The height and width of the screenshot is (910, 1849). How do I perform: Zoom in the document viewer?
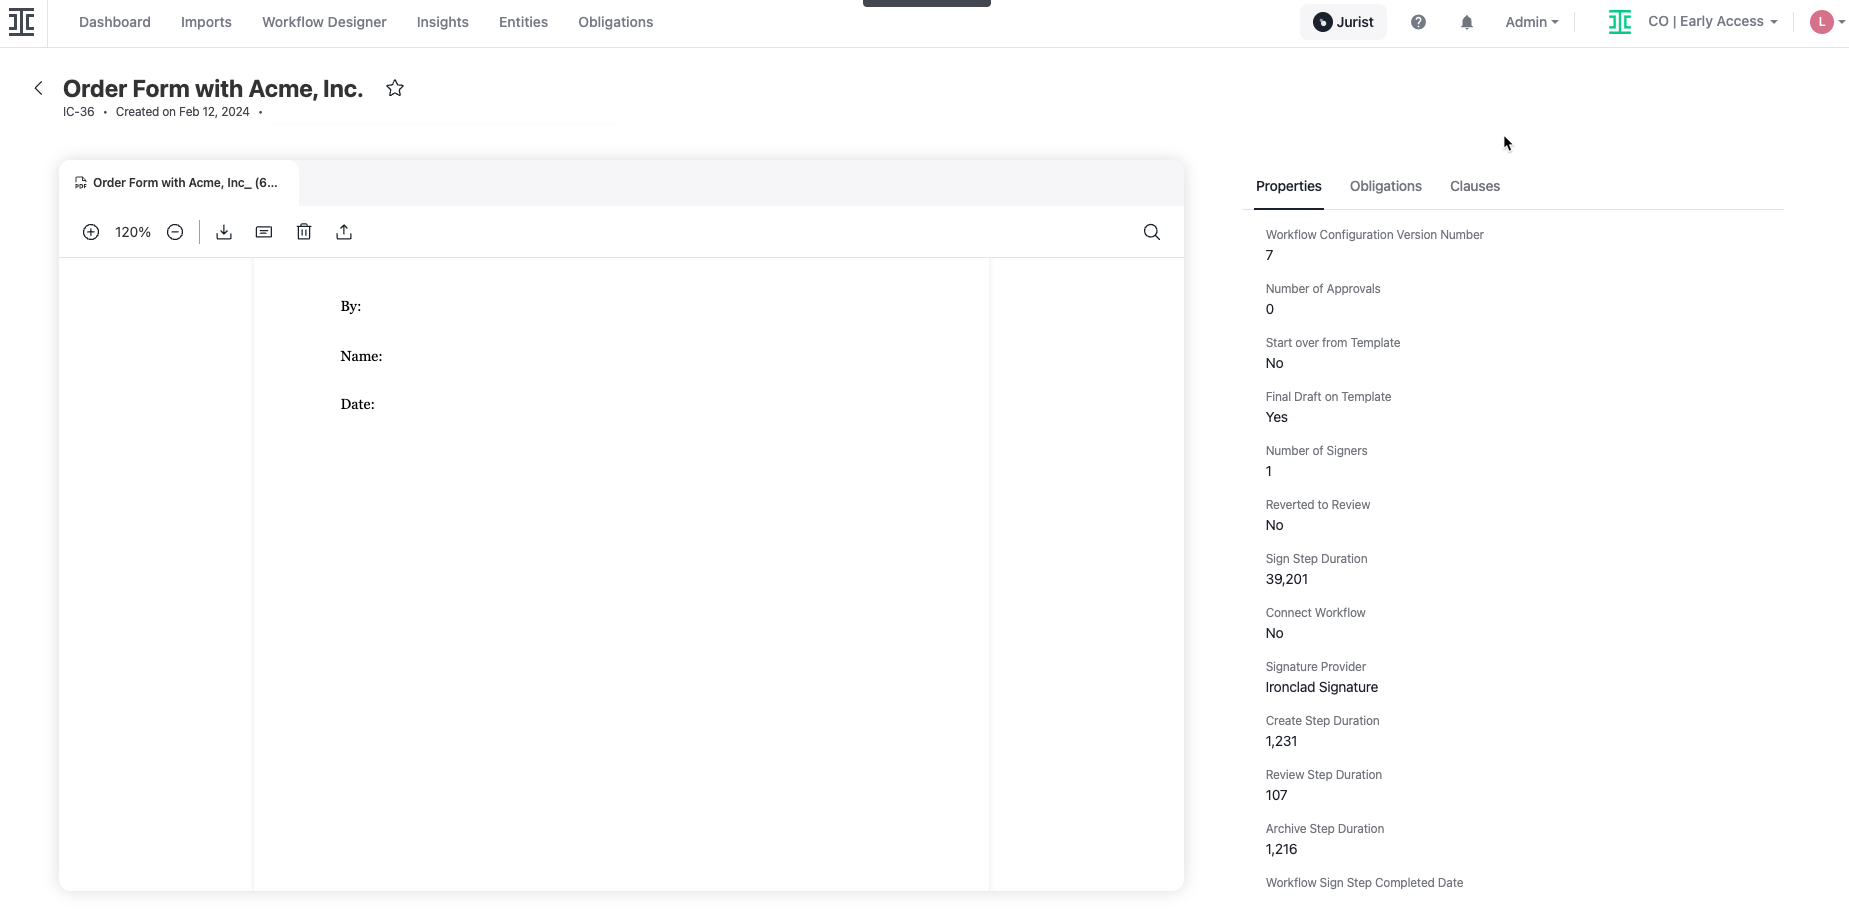[x=91, y=232]
